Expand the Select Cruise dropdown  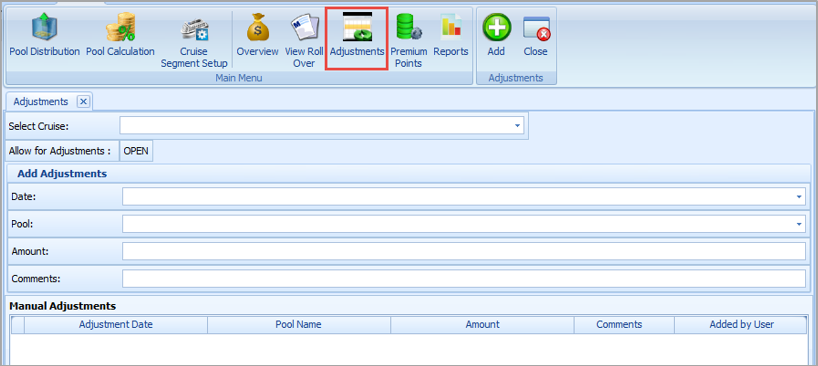pos(517,126)
